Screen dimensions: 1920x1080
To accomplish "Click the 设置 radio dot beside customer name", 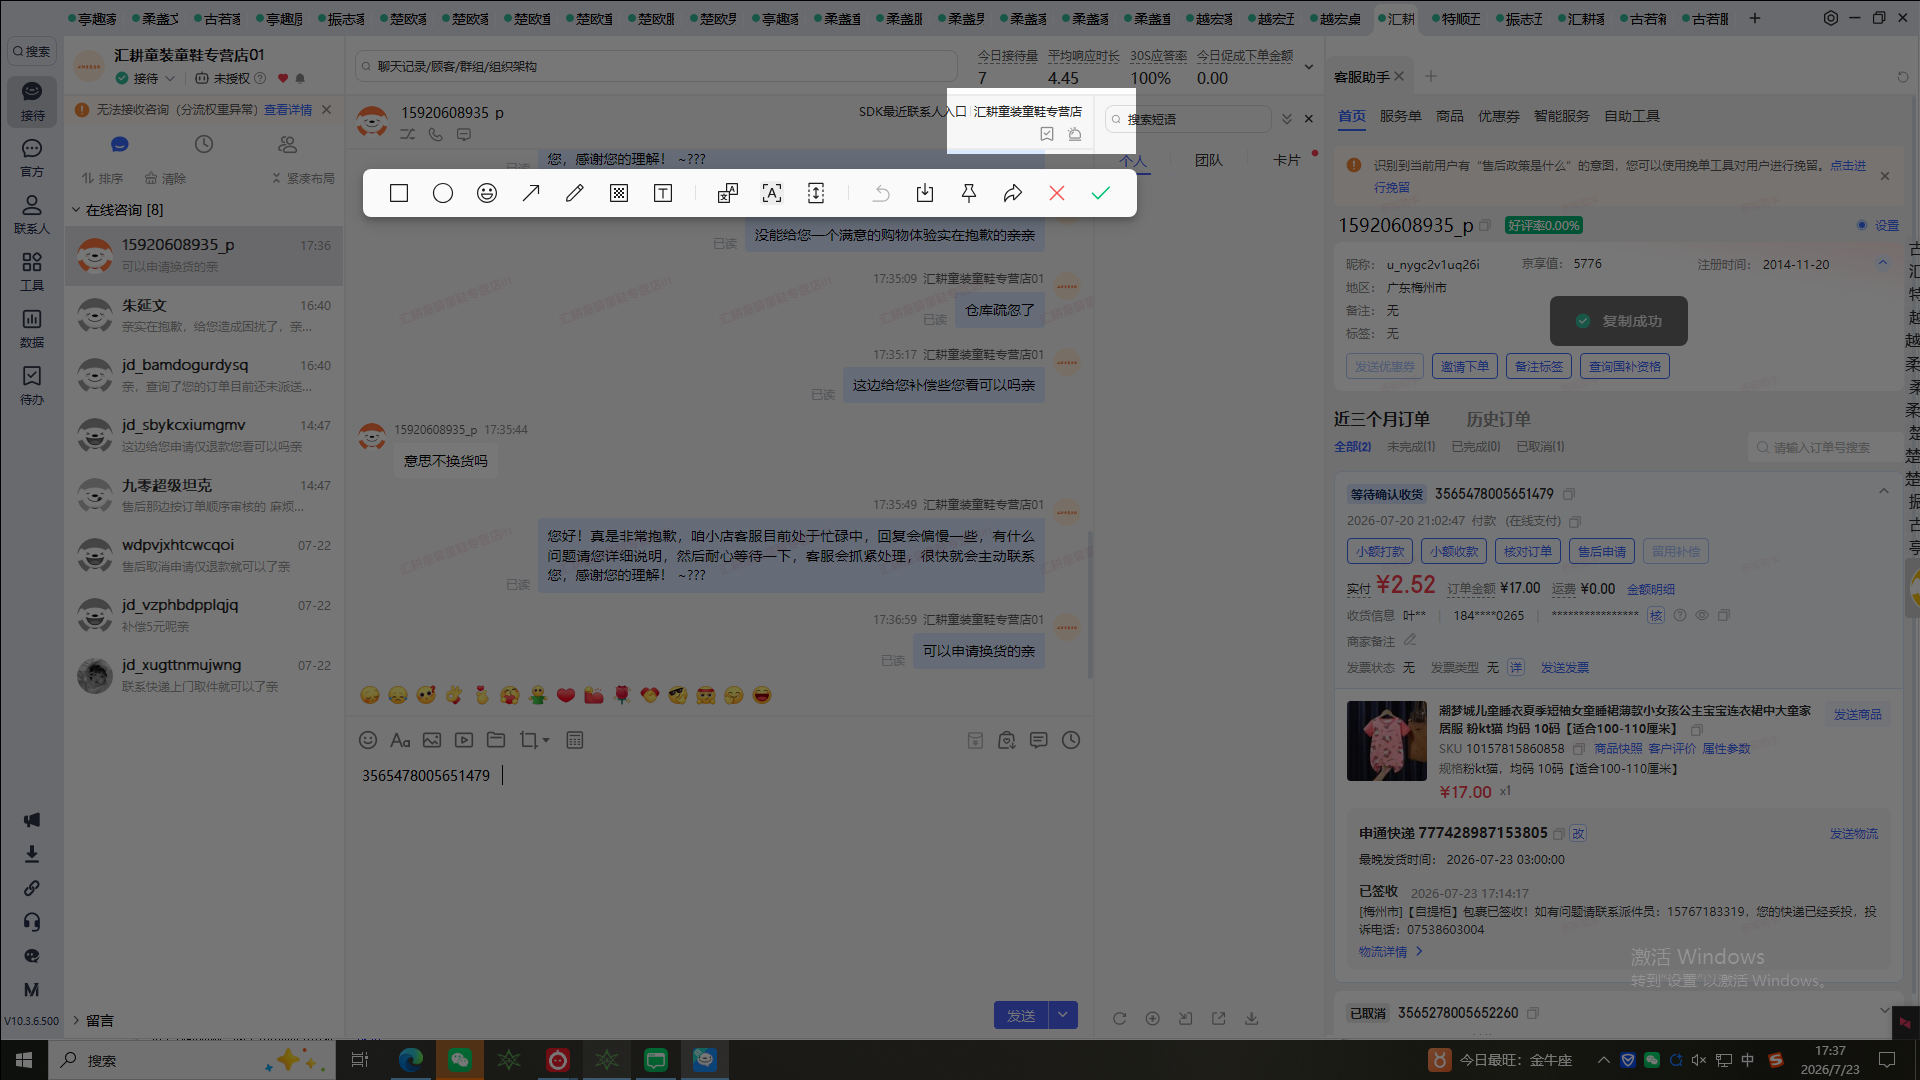I will 1862,225.
